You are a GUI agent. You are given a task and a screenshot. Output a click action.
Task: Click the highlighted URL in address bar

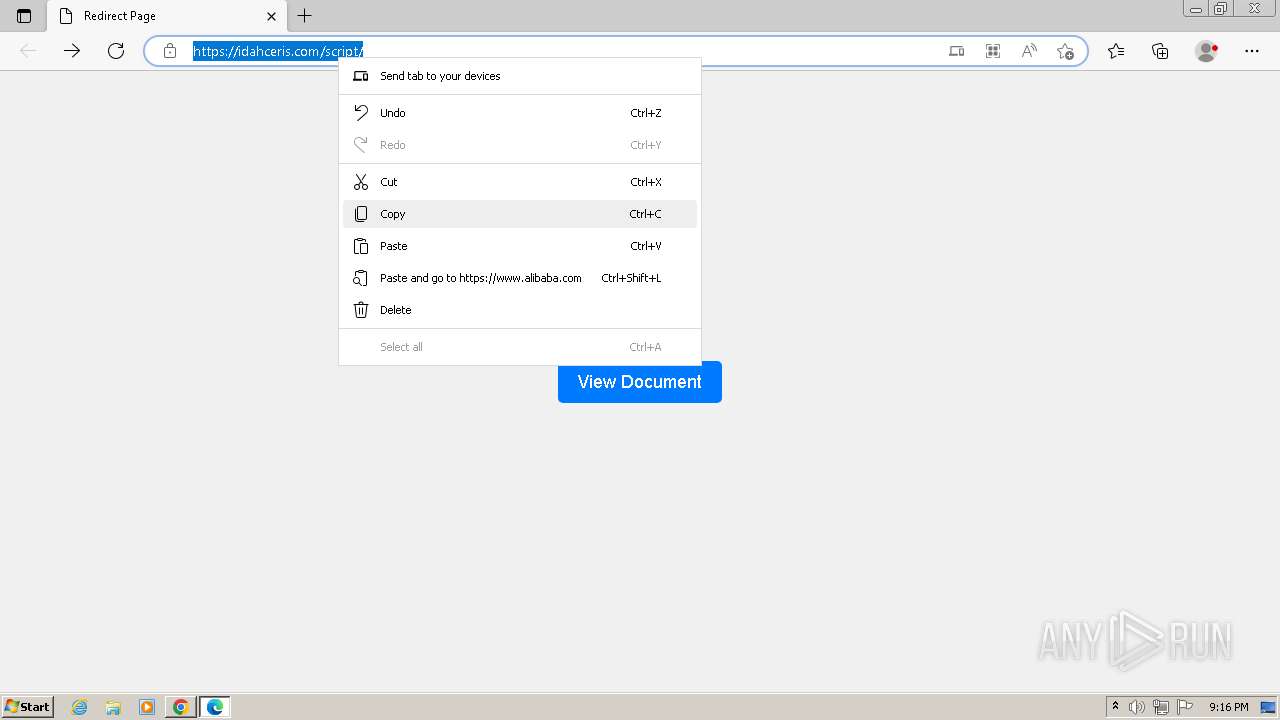278,51
